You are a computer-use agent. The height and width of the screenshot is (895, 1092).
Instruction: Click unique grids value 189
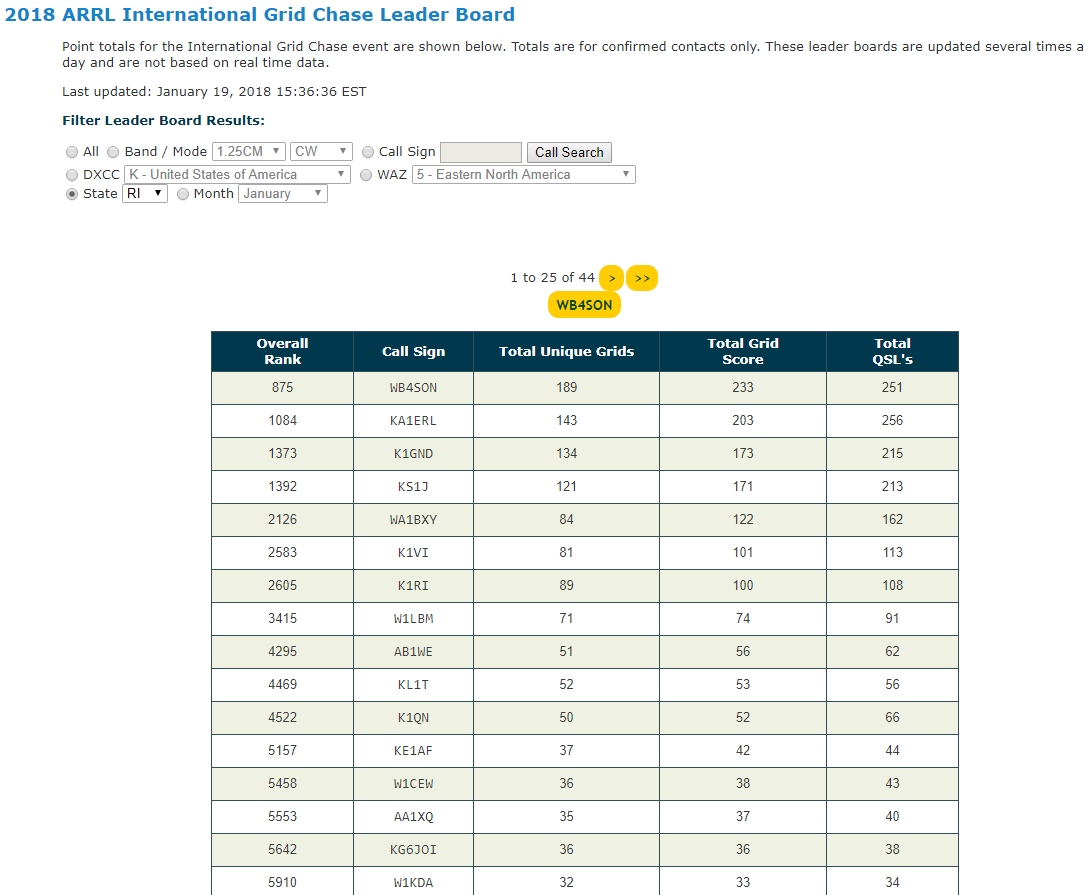(x=566, y=387)
